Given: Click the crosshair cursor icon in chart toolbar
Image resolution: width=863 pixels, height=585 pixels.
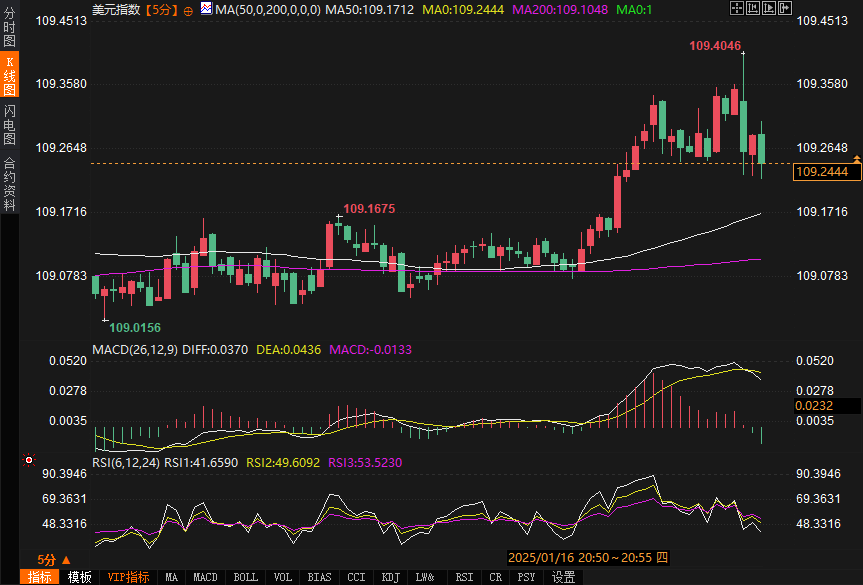Looking at the screenshot, I should click(736, 8).
